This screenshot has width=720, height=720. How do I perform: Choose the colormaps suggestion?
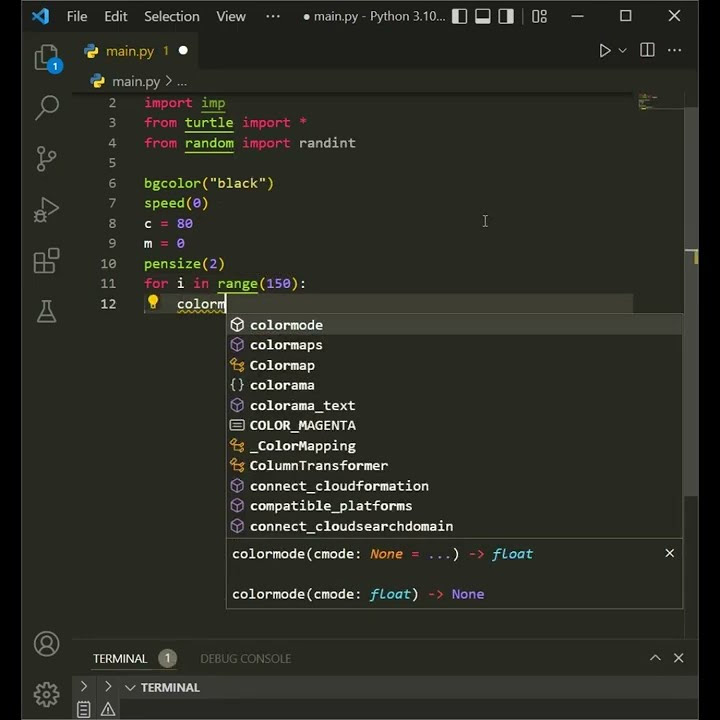tap(455, 345)
